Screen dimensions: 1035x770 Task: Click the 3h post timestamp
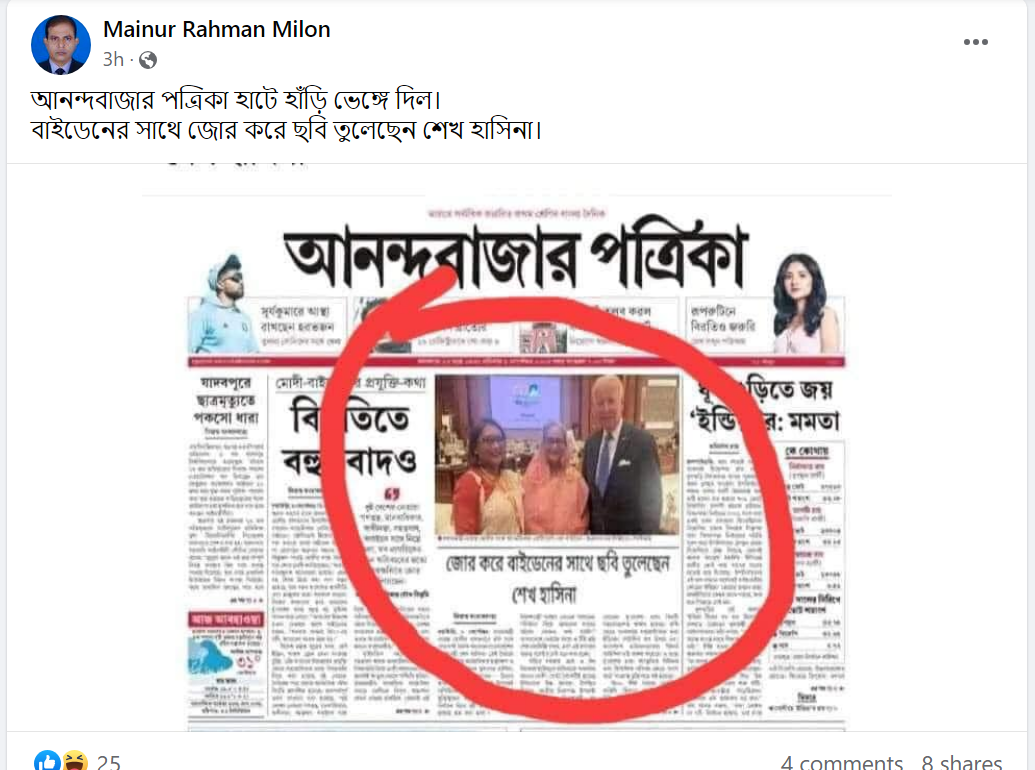113,60
